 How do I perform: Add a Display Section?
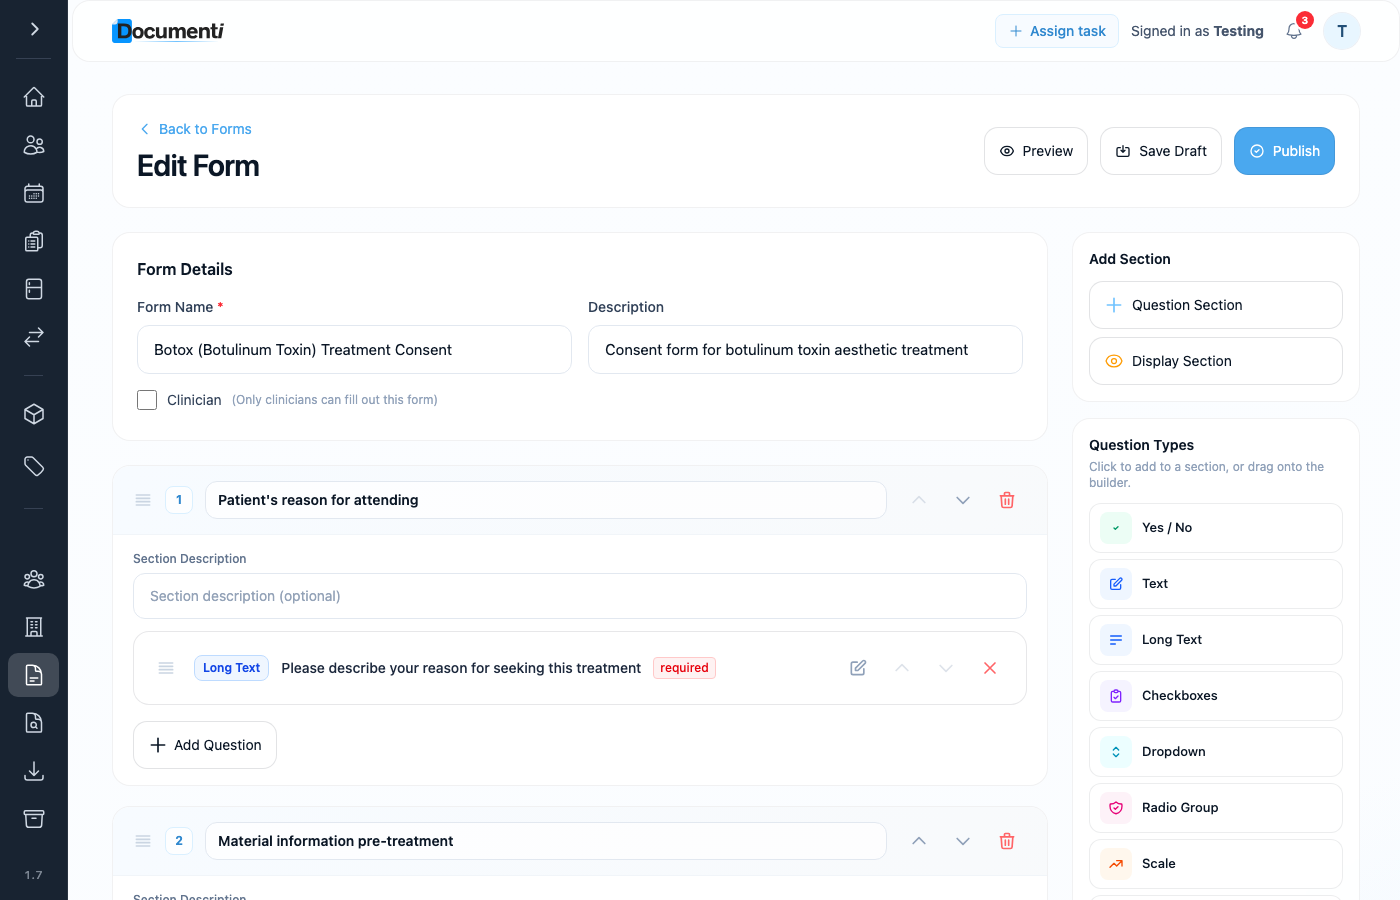(1216, 361)
